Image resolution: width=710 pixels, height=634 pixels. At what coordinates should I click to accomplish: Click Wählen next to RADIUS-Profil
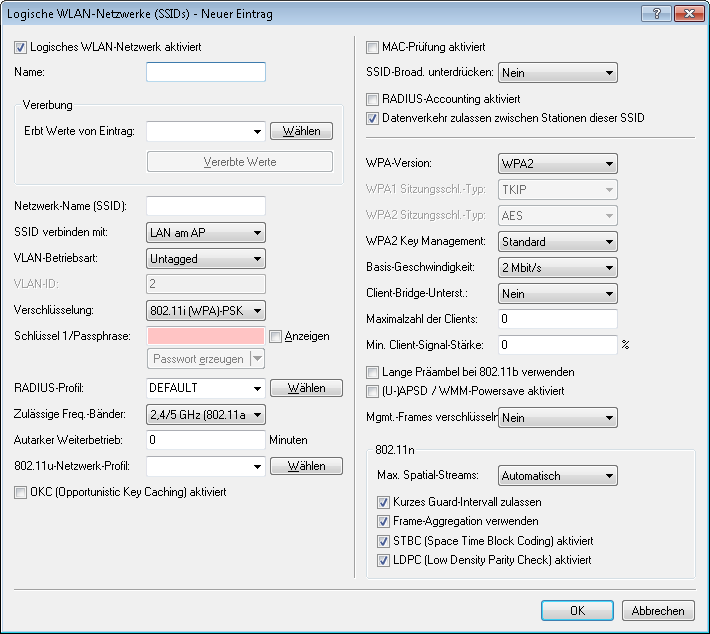coord(306,387)
